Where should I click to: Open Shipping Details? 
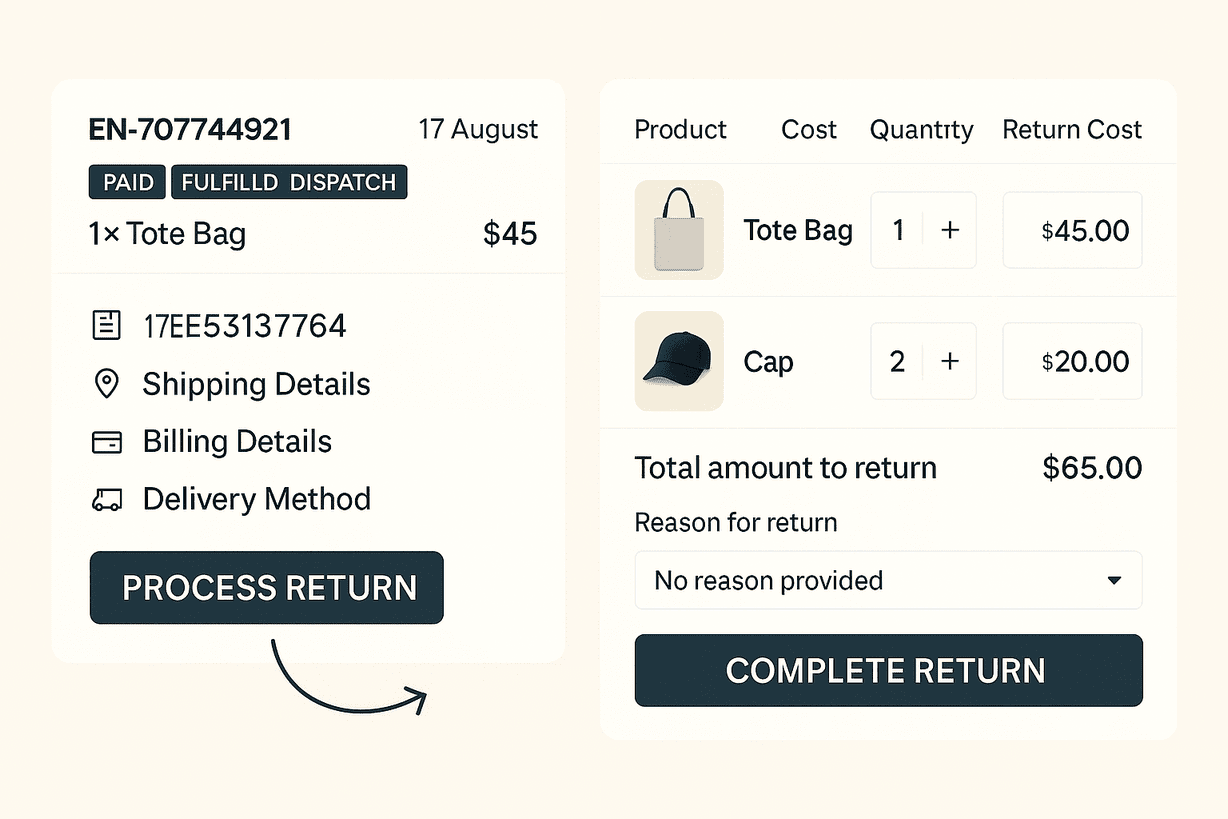[256, 384]
